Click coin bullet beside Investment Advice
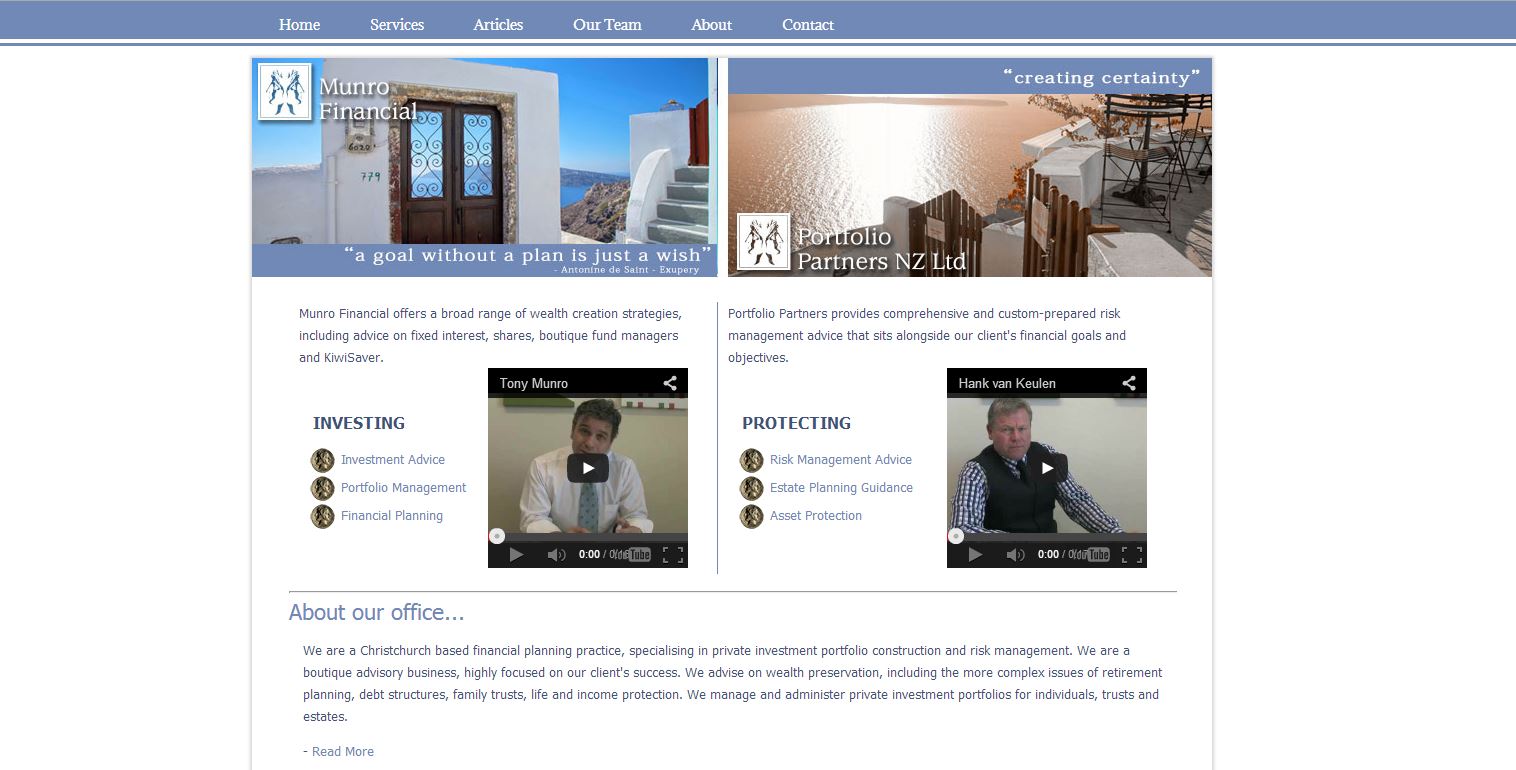Viewport: 1516px width, 770px height. [322, 460]
